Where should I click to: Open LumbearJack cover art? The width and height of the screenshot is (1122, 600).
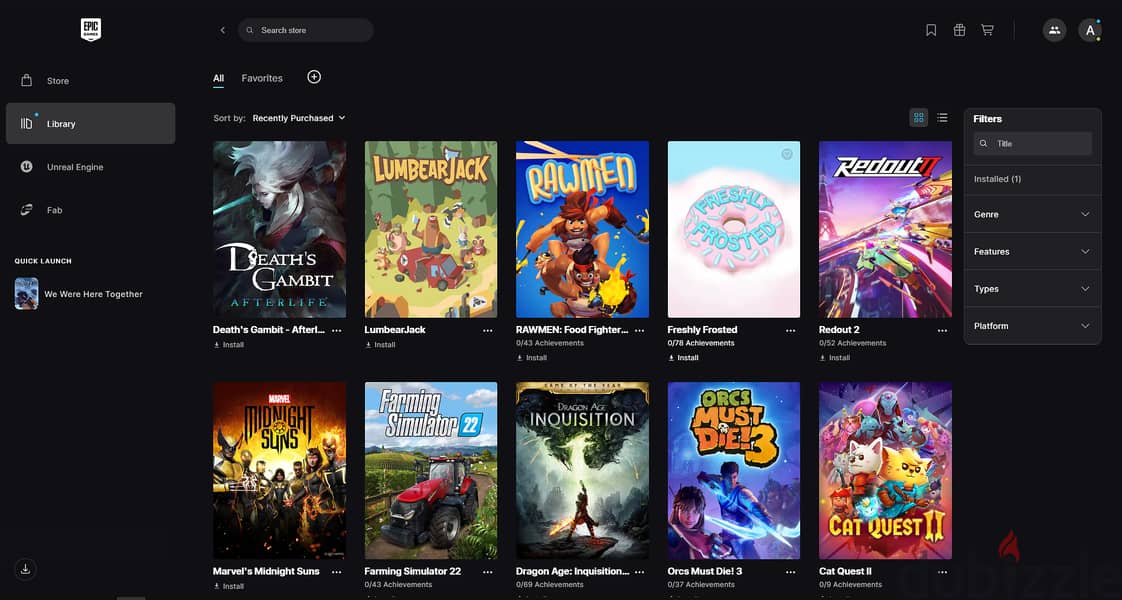pos(431,229)
